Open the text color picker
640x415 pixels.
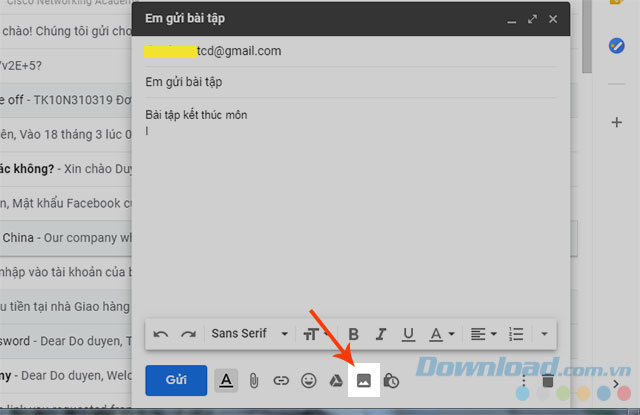(441, 333)
